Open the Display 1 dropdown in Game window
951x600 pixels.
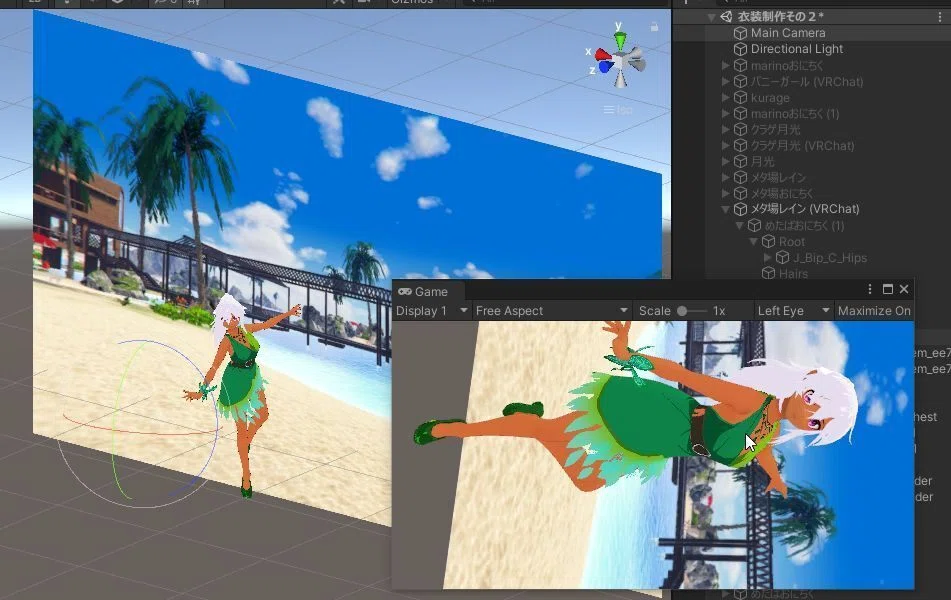(431, 311)
